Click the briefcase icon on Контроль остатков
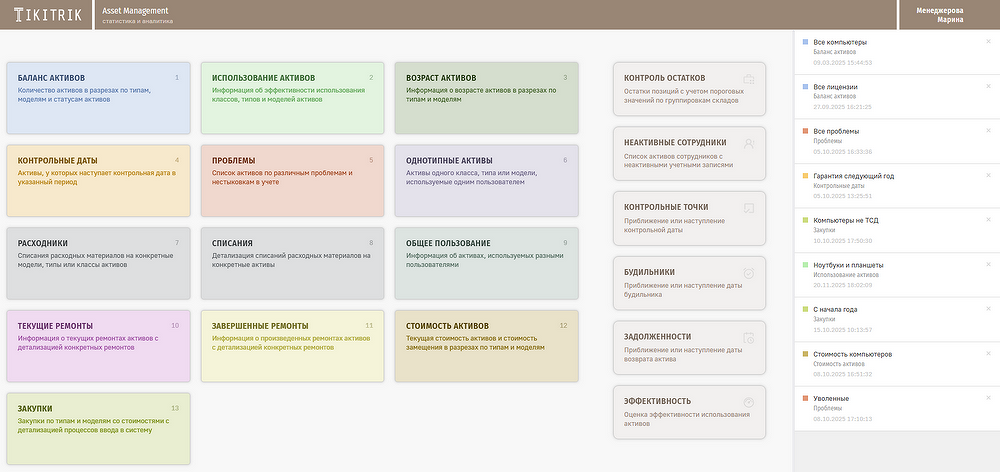The height and width of the screenshot is (472, 1000). 748,79
